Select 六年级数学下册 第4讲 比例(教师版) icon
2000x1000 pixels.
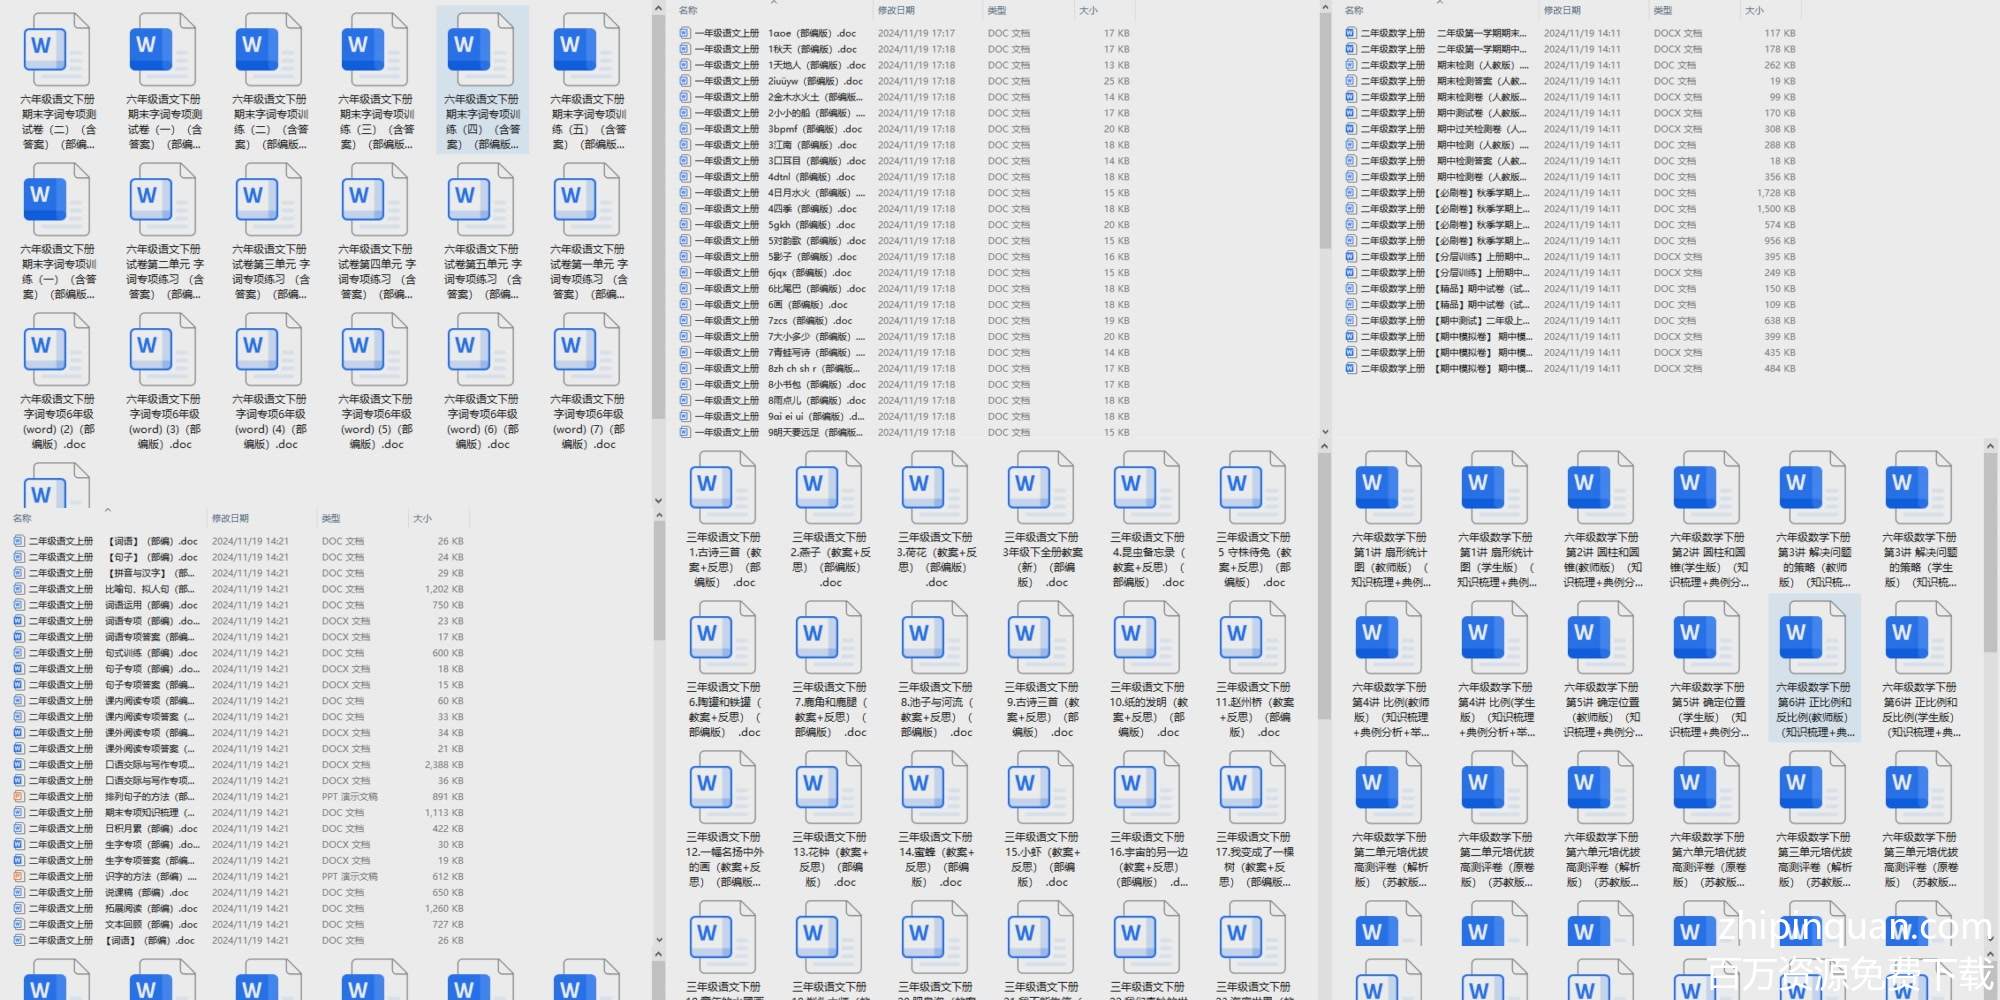point(1389,637)
